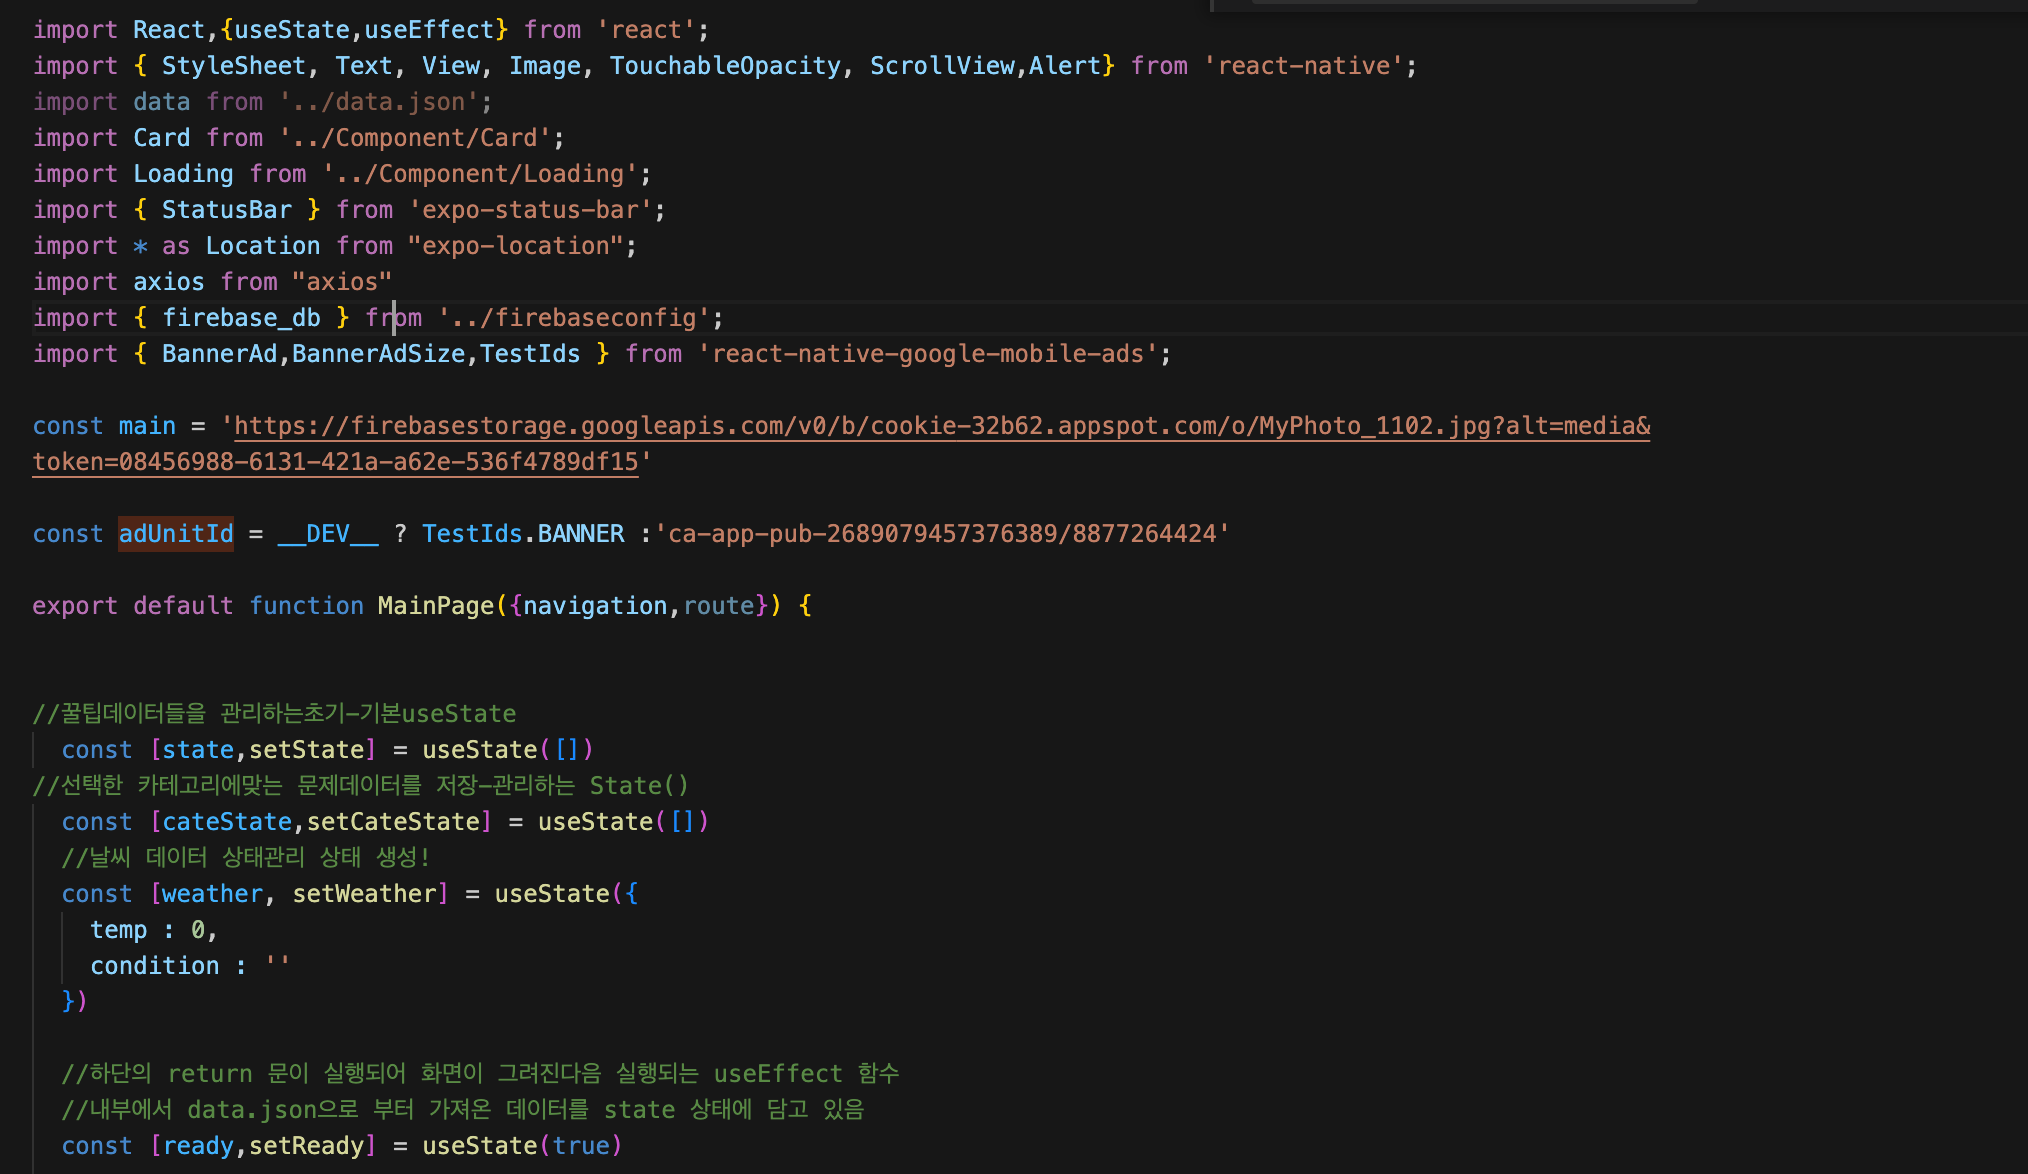Click the '//선택한 카테고리에맞는 문제데이터를' comment line
The height and width of the screenshot is (1174, 2028).
pyautogui.click(x=361, y=786)
